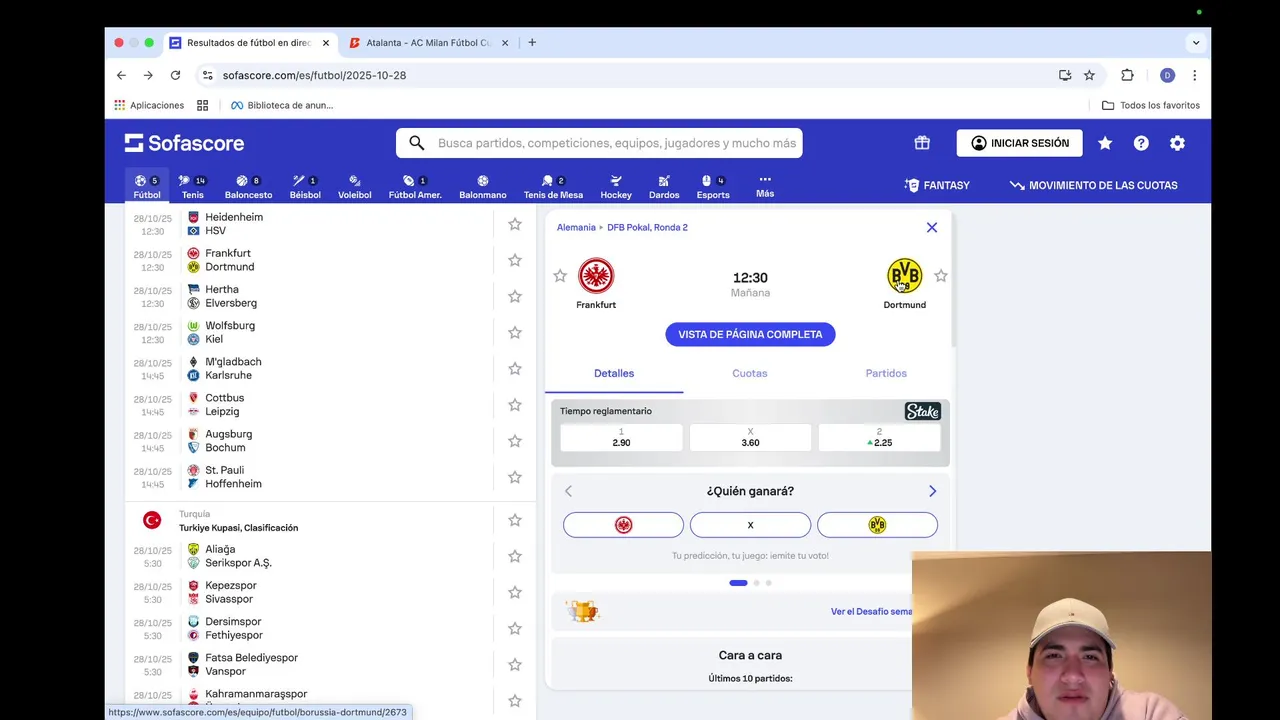
Task: Favorite the Wolfsburg vs Kiel match
Action: point(515,332)
